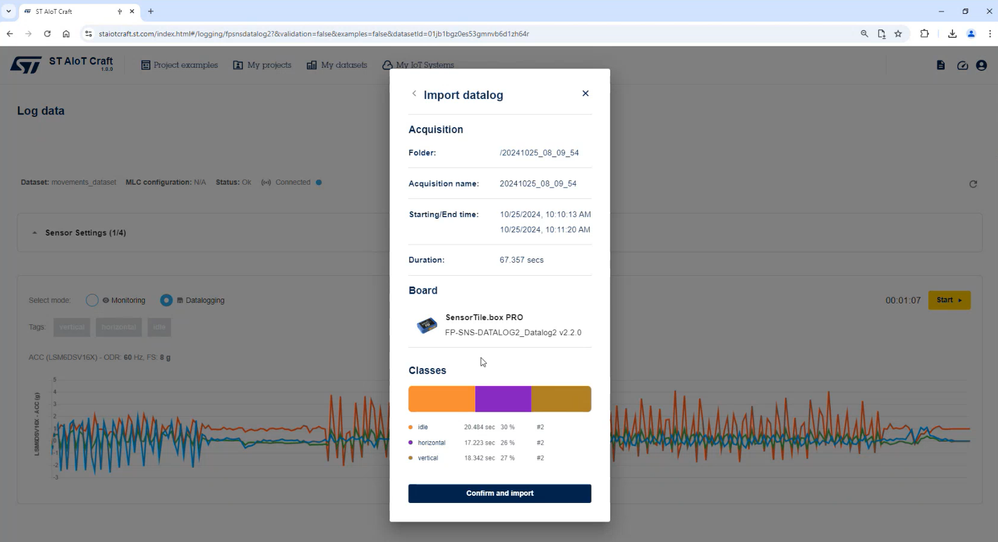Reload the browser page
This screenshot has height=542, width=998.
47,34
